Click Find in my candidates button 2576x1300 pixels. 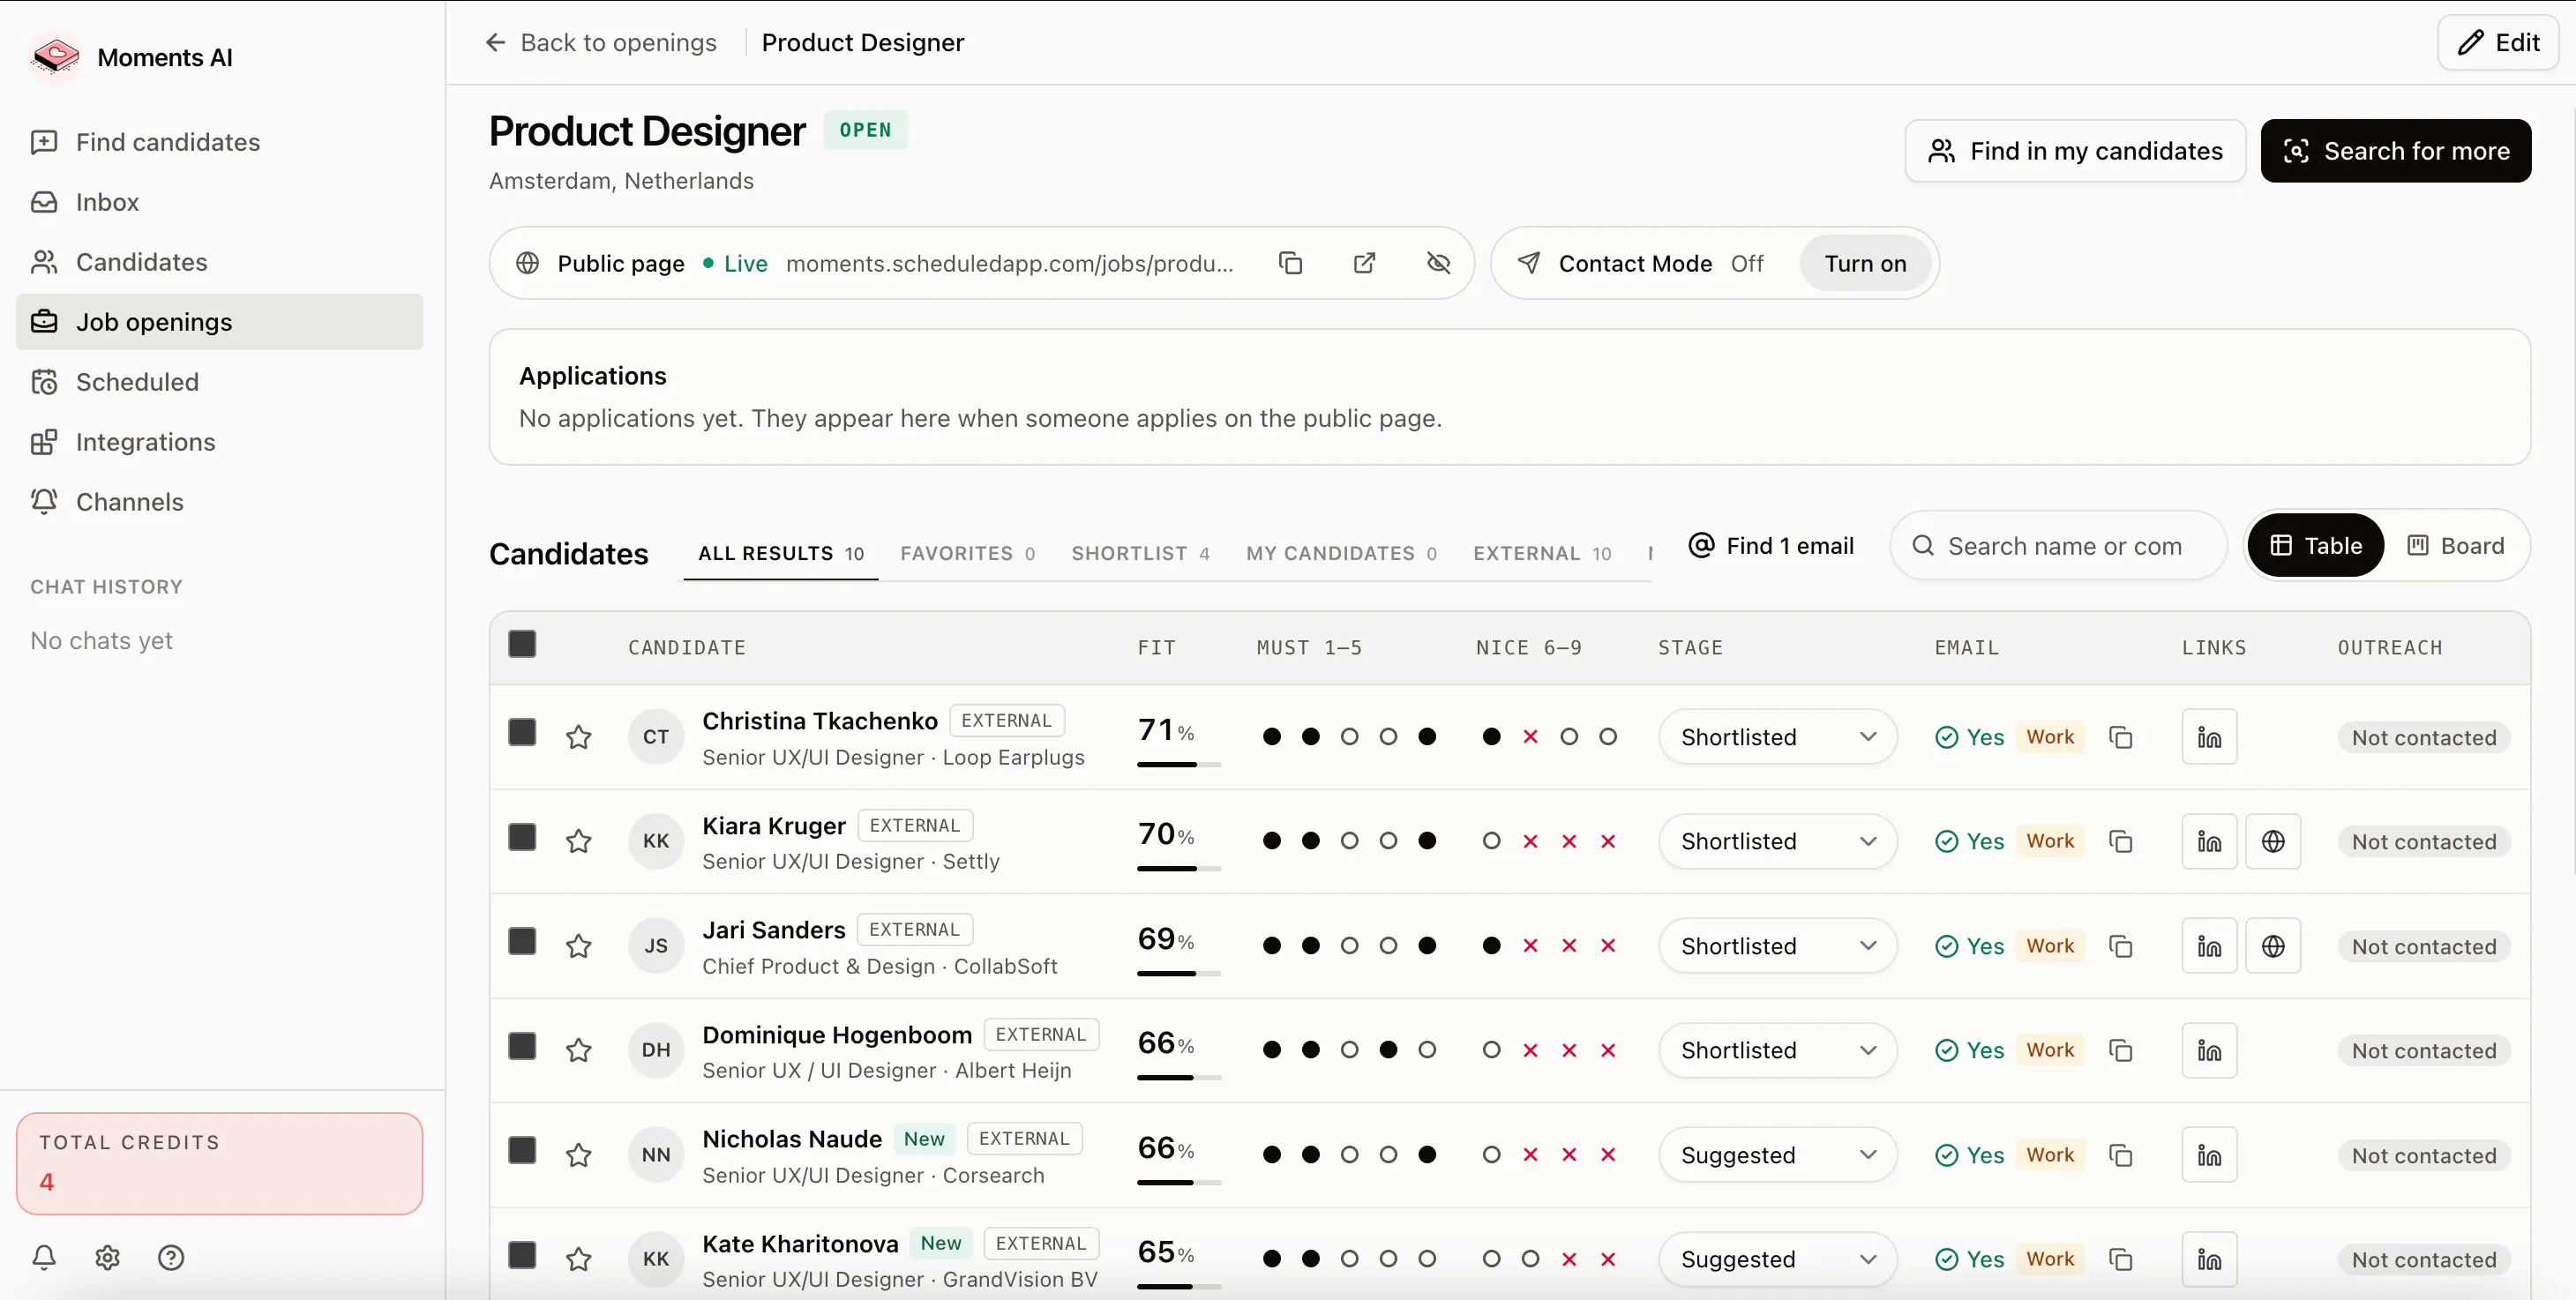point(2075,151)
